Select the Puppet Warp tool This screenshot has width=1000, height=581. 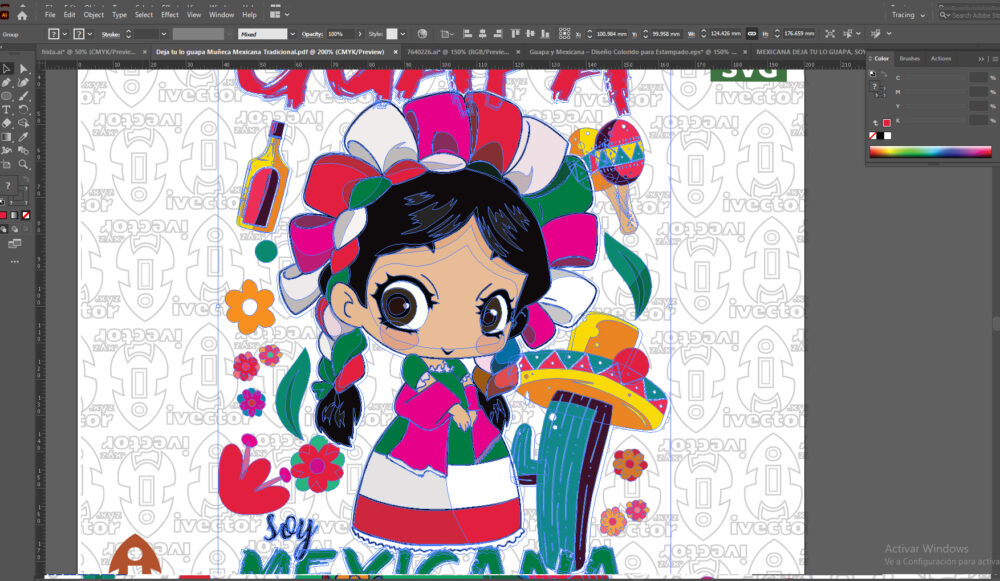click(x=6, y=151)
